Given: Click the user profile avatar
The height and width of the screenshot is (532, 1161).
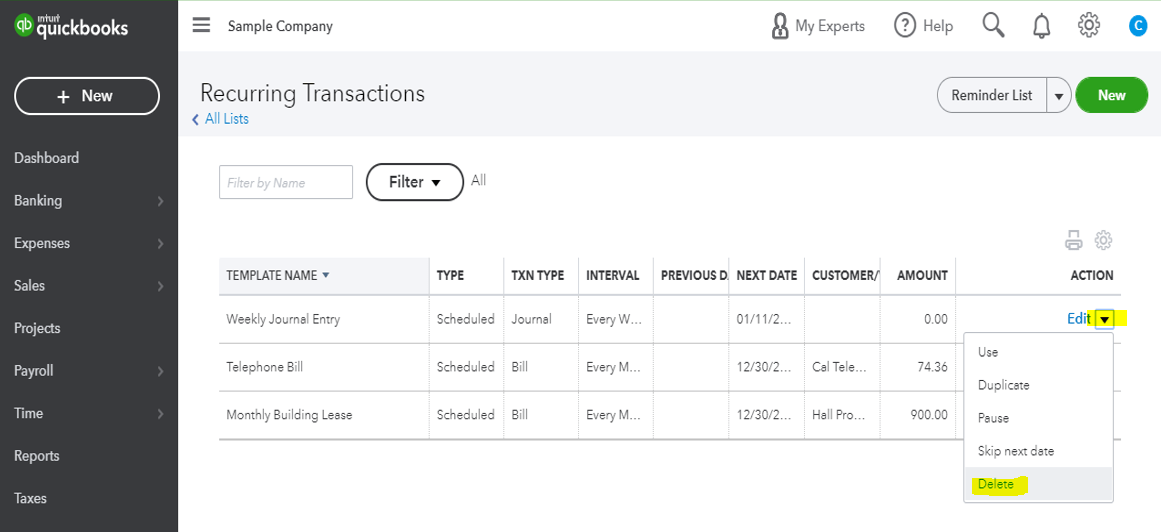Looking at the screenshot, I should click(x=1137, y=27).
